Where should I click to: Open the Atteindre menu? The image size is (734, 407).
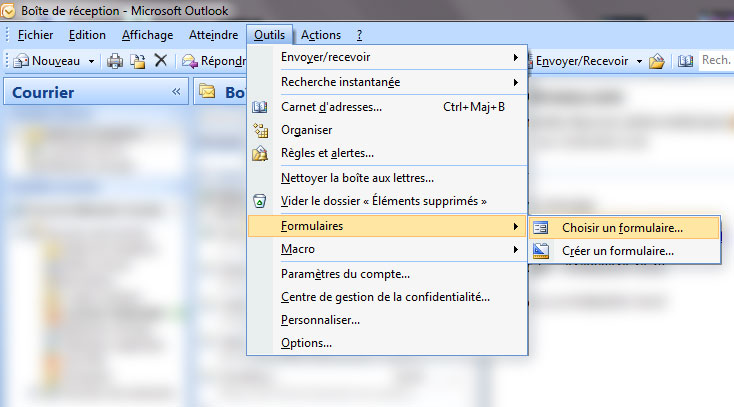(213, 35)
